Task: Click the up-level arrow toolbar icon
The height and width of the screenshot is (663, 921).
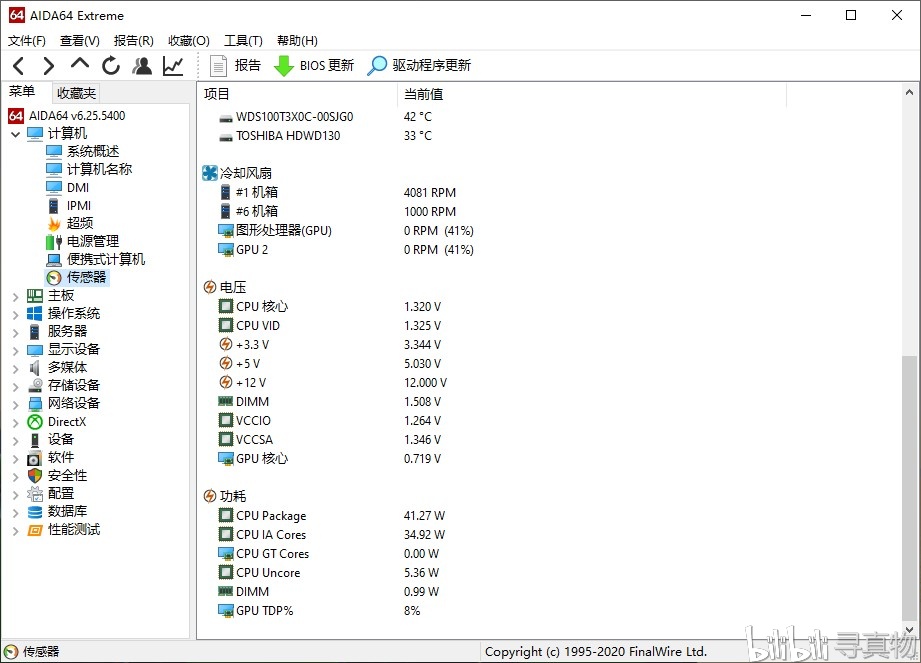Action: click(80, 63)
